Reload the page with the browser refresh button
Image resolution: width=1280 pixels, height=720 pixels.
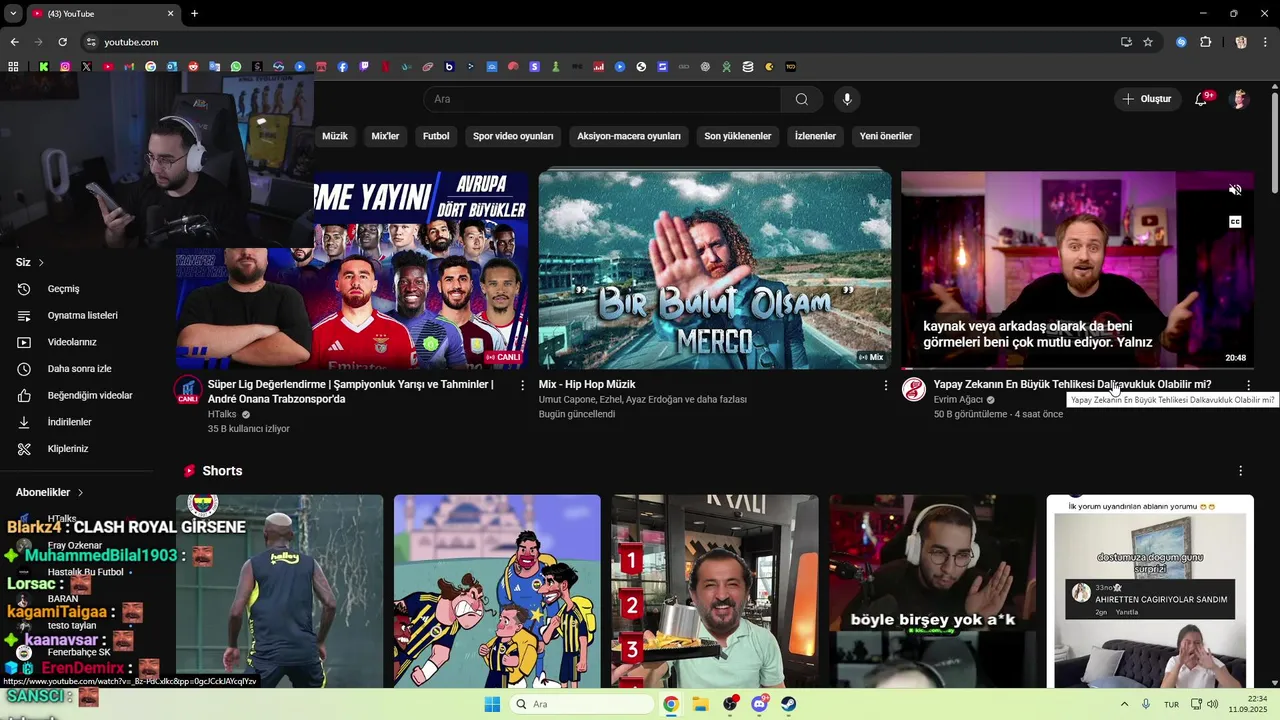pos(63,42)
